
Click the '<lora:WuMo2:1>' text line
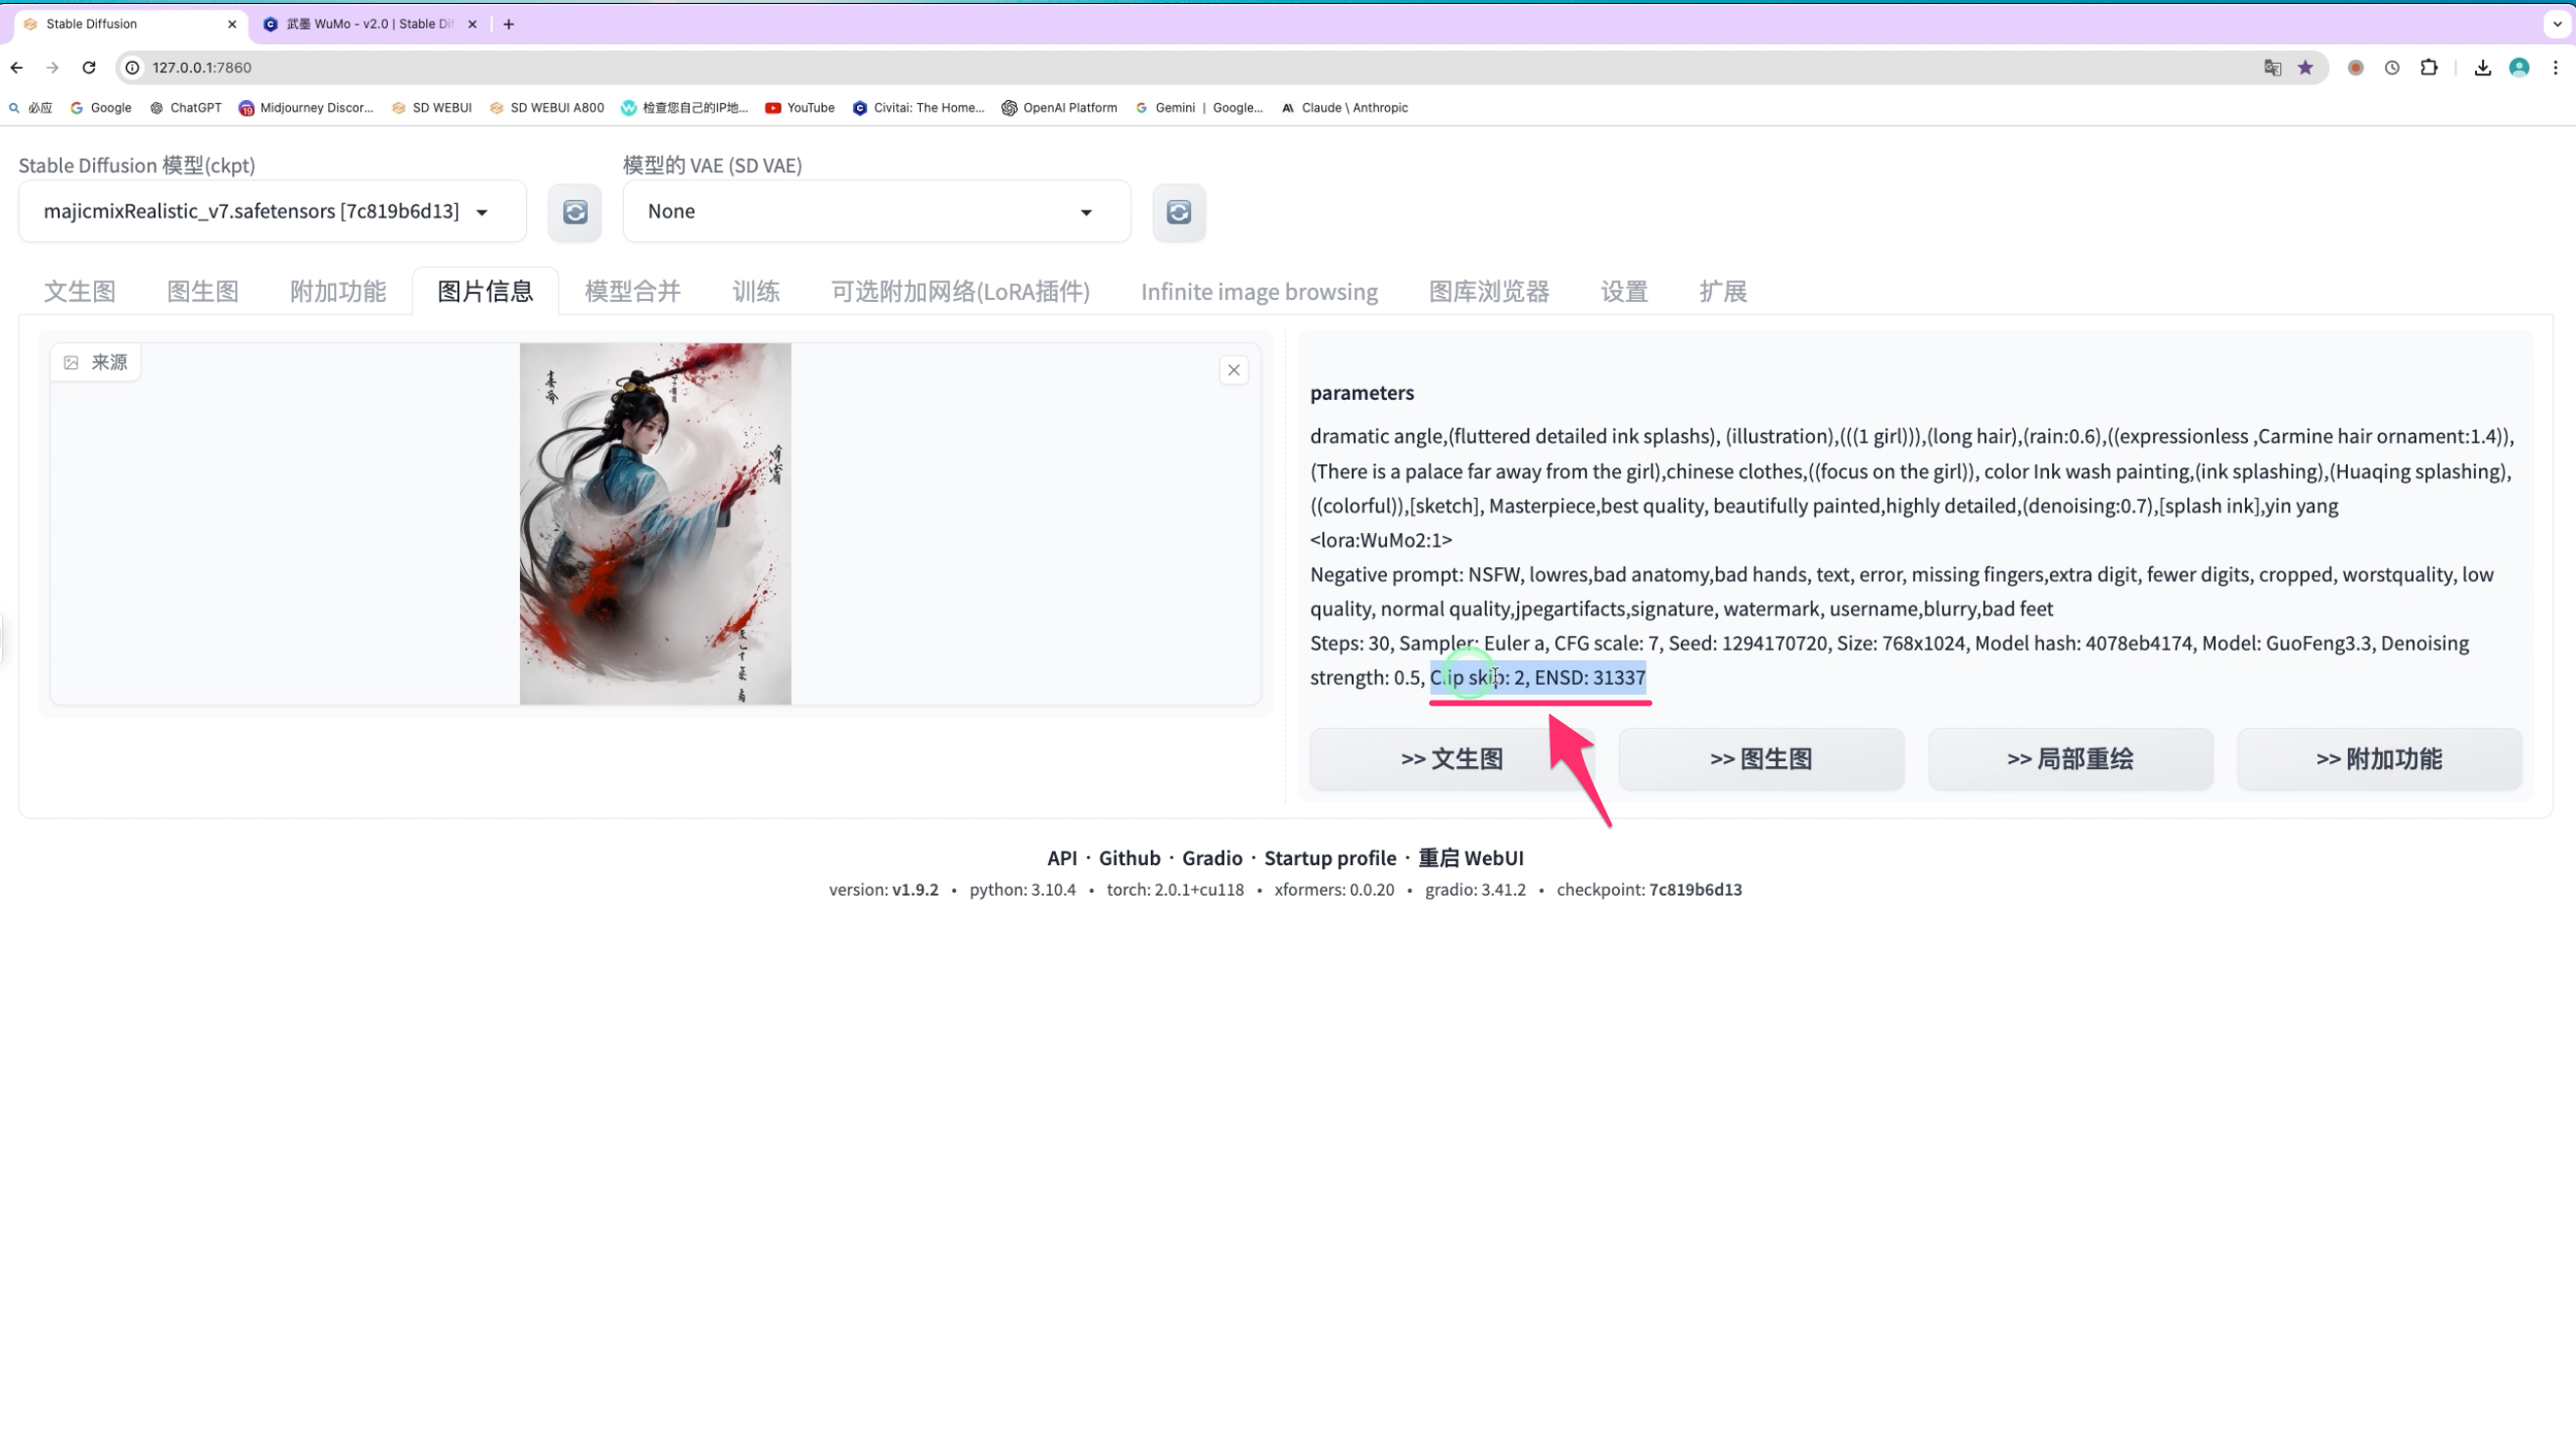coord(1381,540)
